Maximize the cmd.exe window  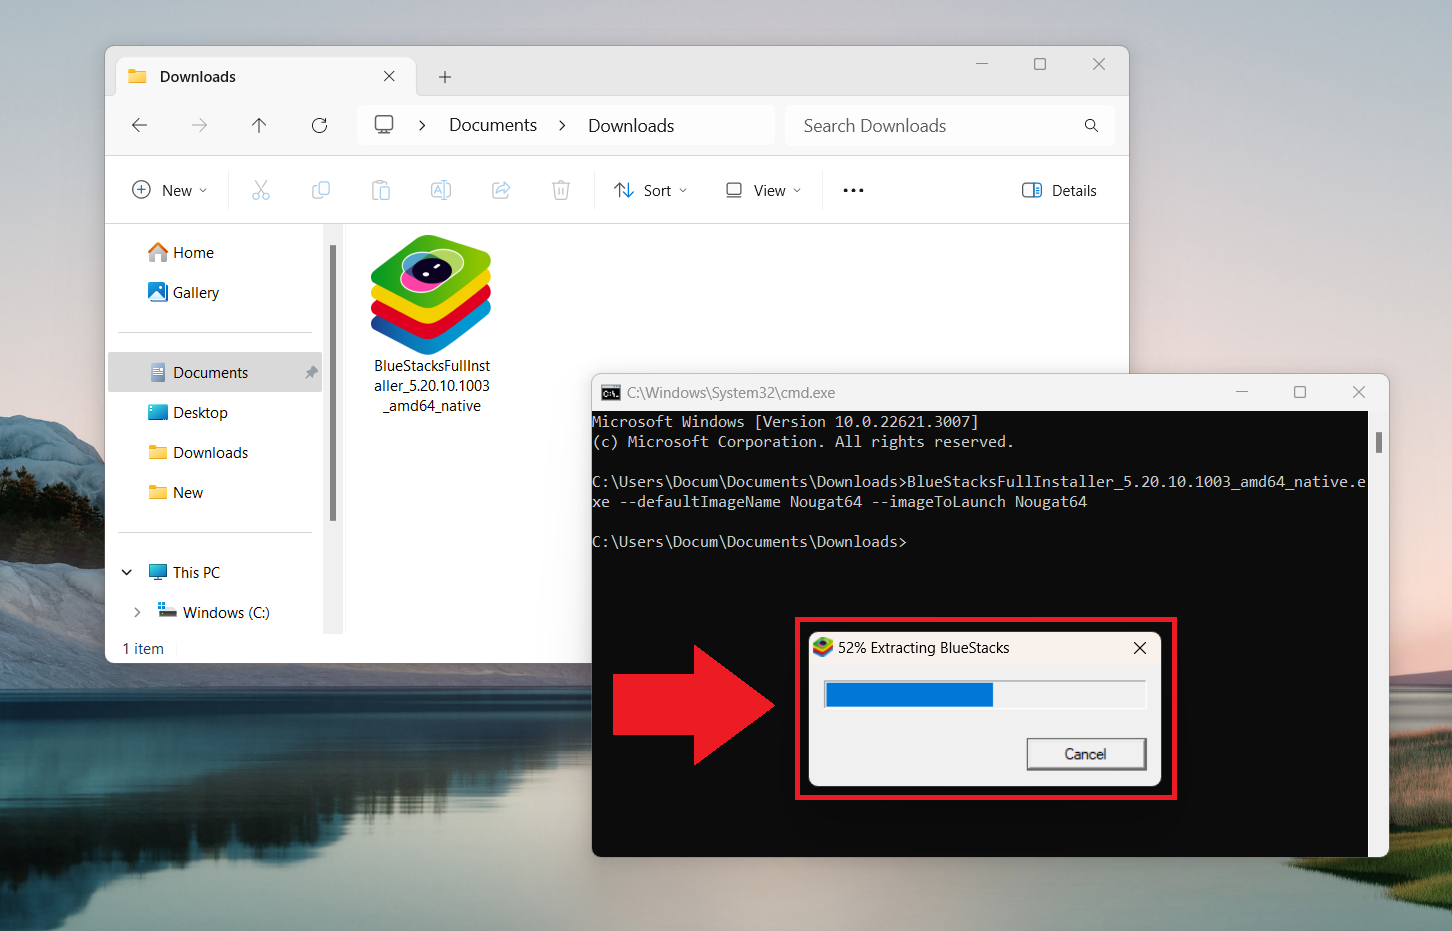point(1300,392)
